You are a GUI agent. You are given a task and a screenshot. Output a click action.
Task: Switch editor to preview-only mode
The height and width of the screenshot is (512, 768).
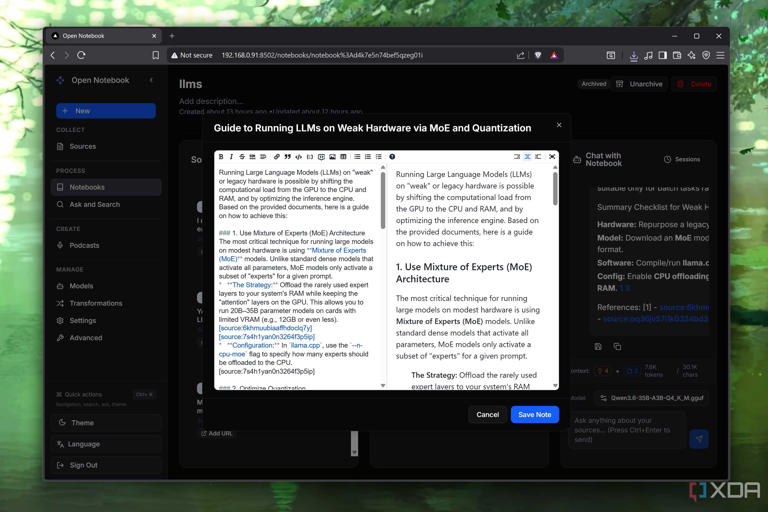(x=538, y=157)
